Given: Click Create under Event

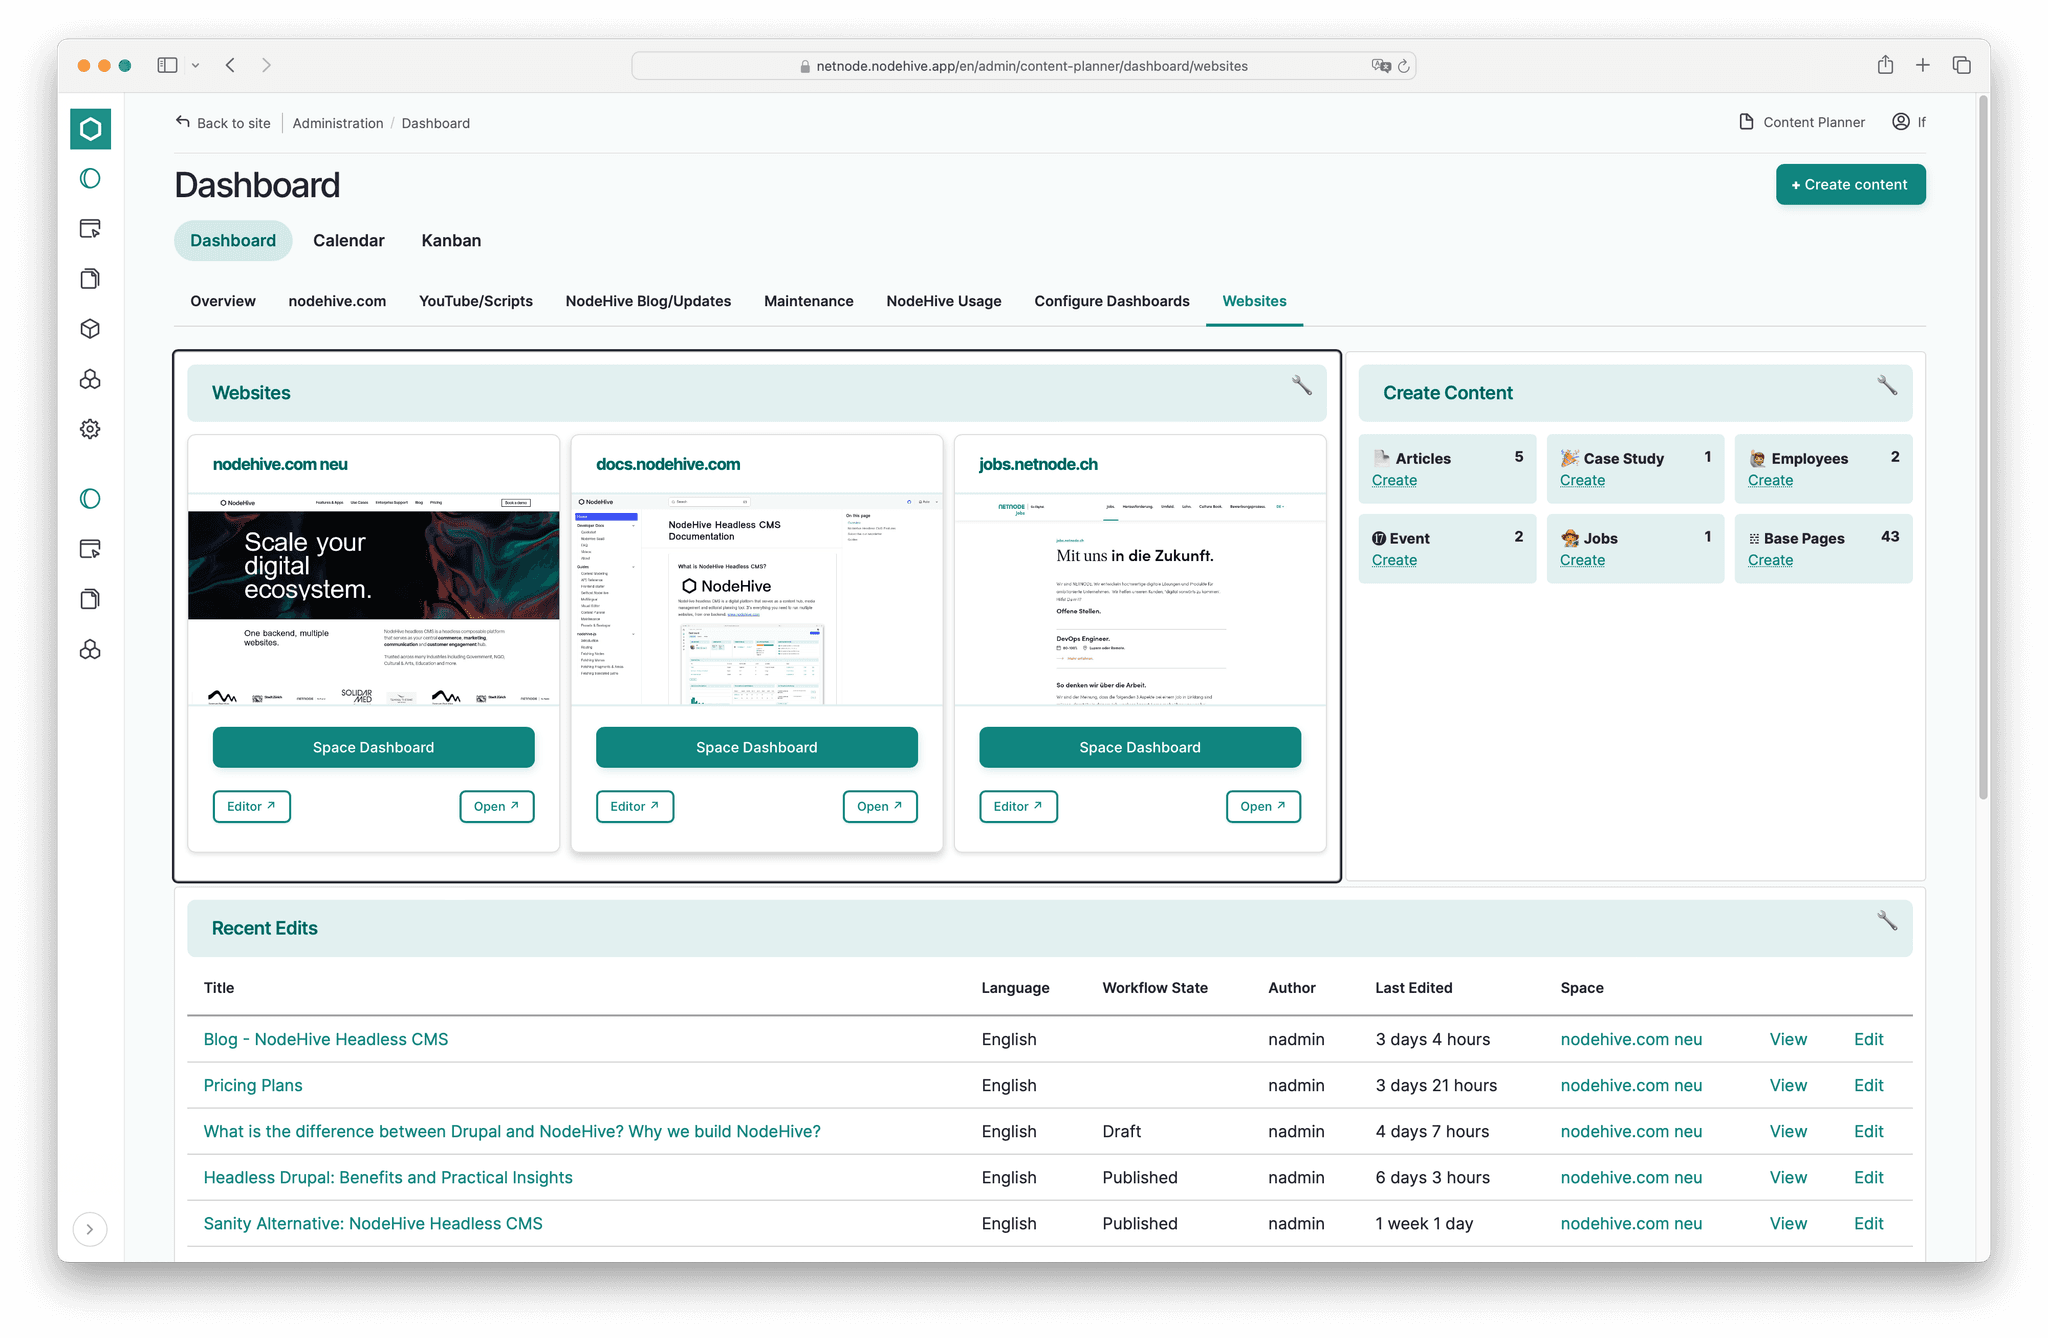Looking at the screenshot, I should (x=1394, y=561).
